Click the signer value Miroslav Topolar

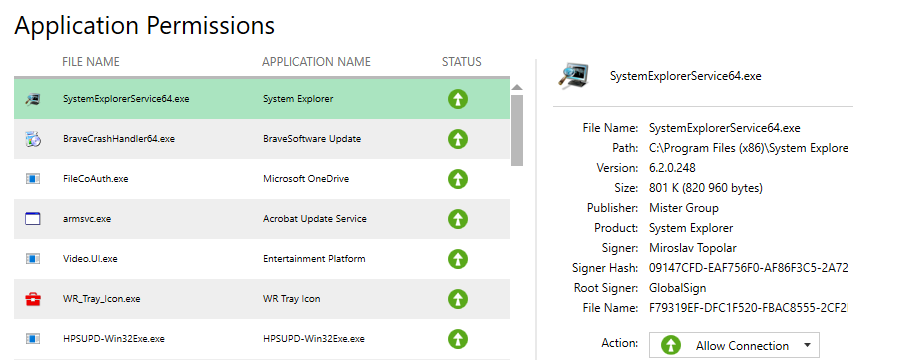coord(693,248)
